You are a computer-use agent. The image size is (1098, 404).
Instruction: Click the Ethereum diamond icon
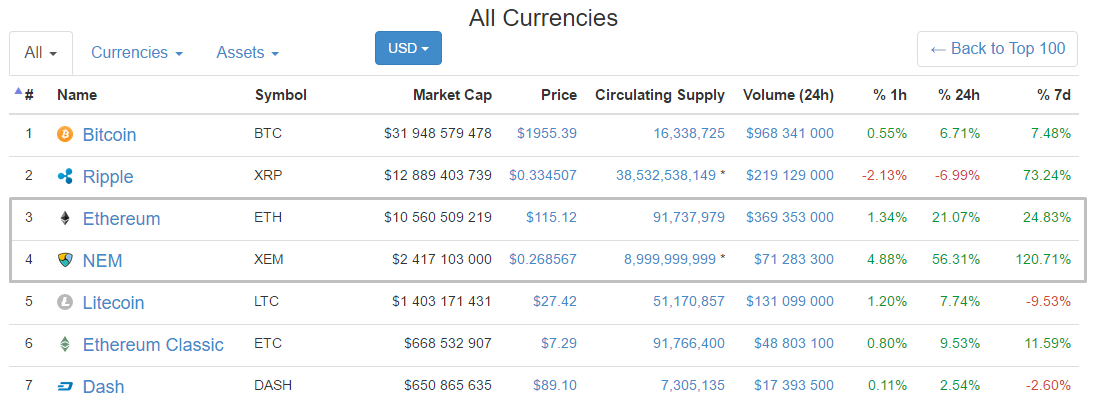tap(65, 218)
